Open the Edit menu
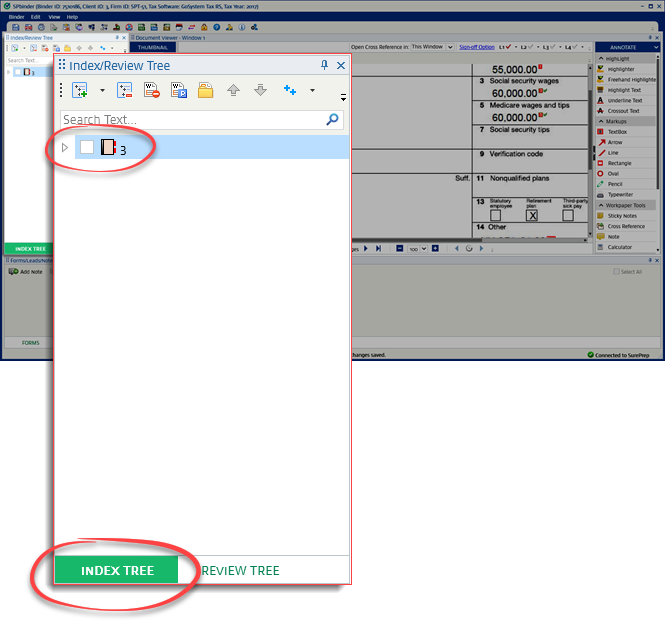Screen dimensions: 665x621 coord(36,17)
